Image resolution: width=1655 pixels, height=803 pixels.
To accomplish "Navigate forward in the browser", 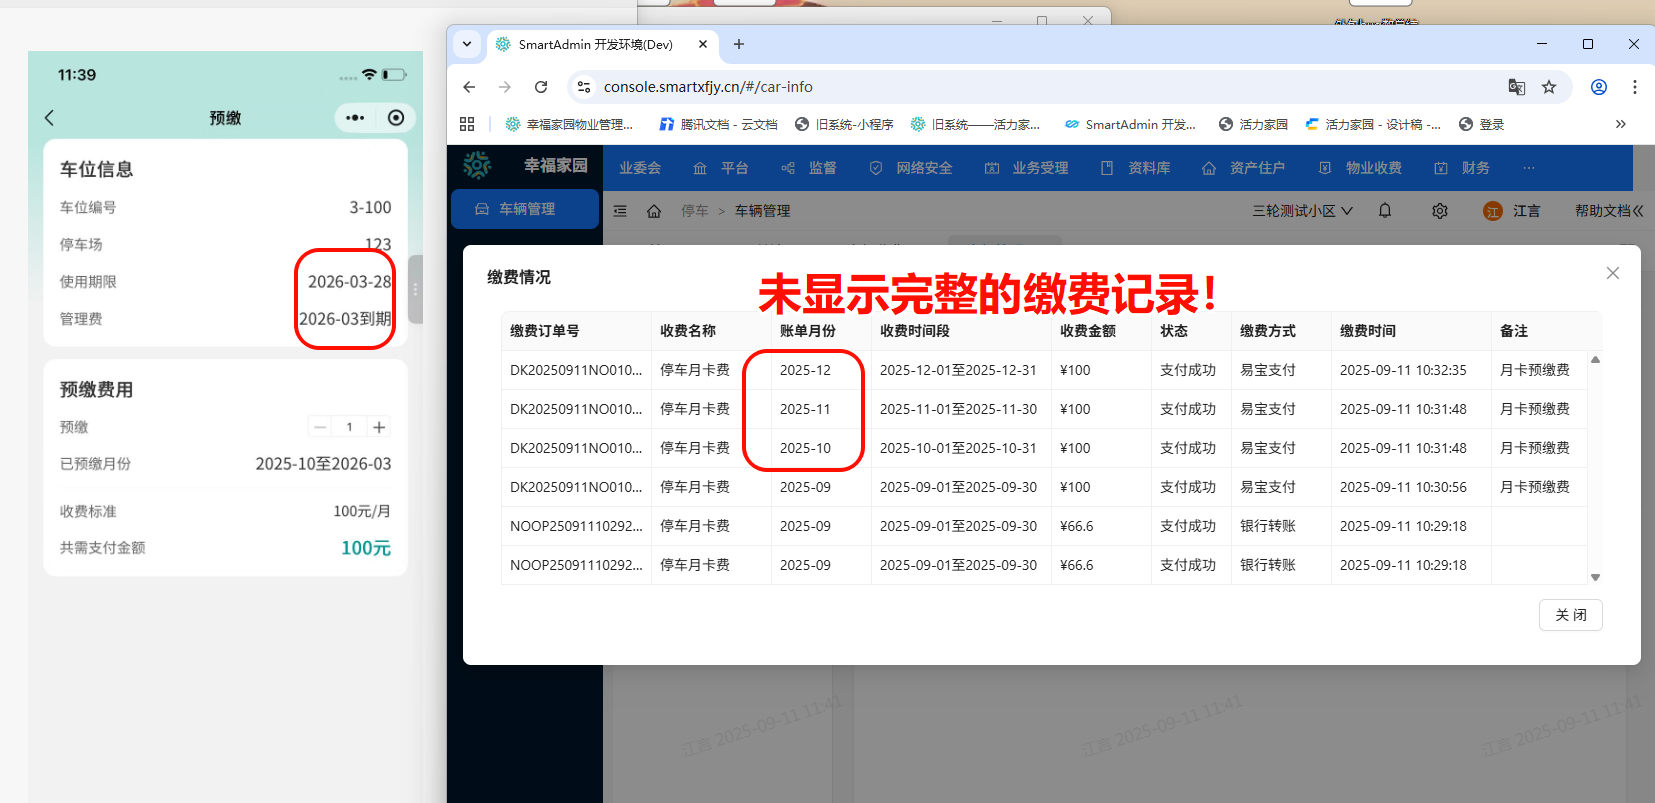I will pos(505,87).
